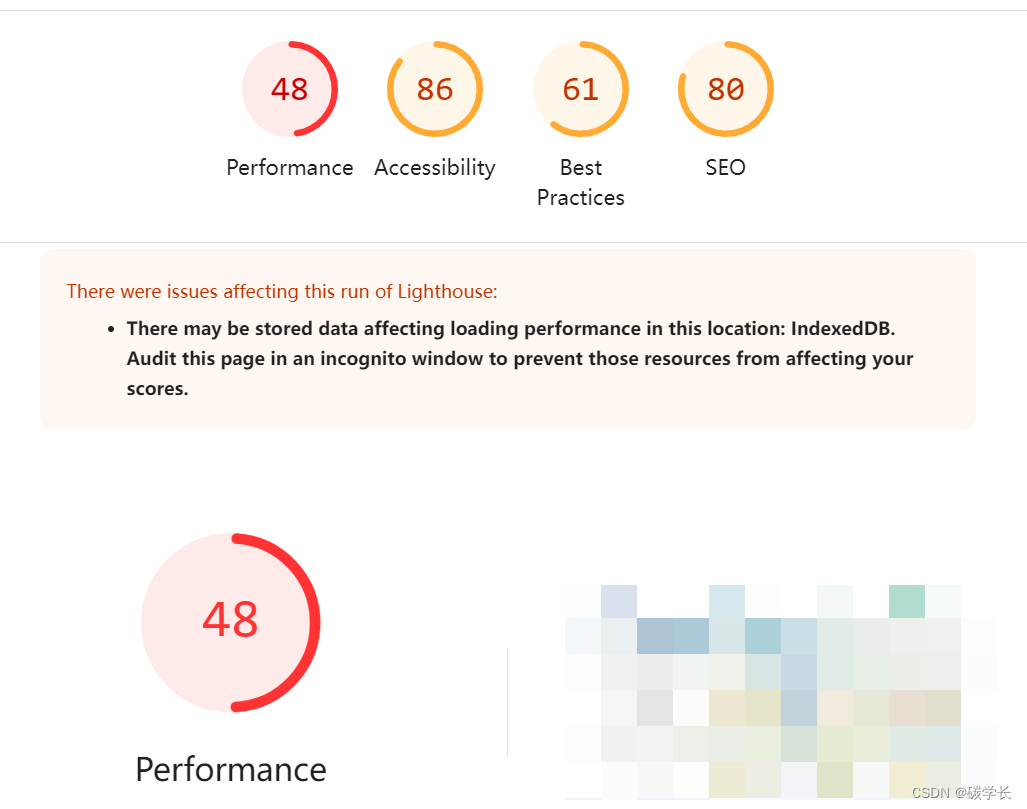Go to the Accessibility category label
1027x809 pixels.
(x=435, y=168)
